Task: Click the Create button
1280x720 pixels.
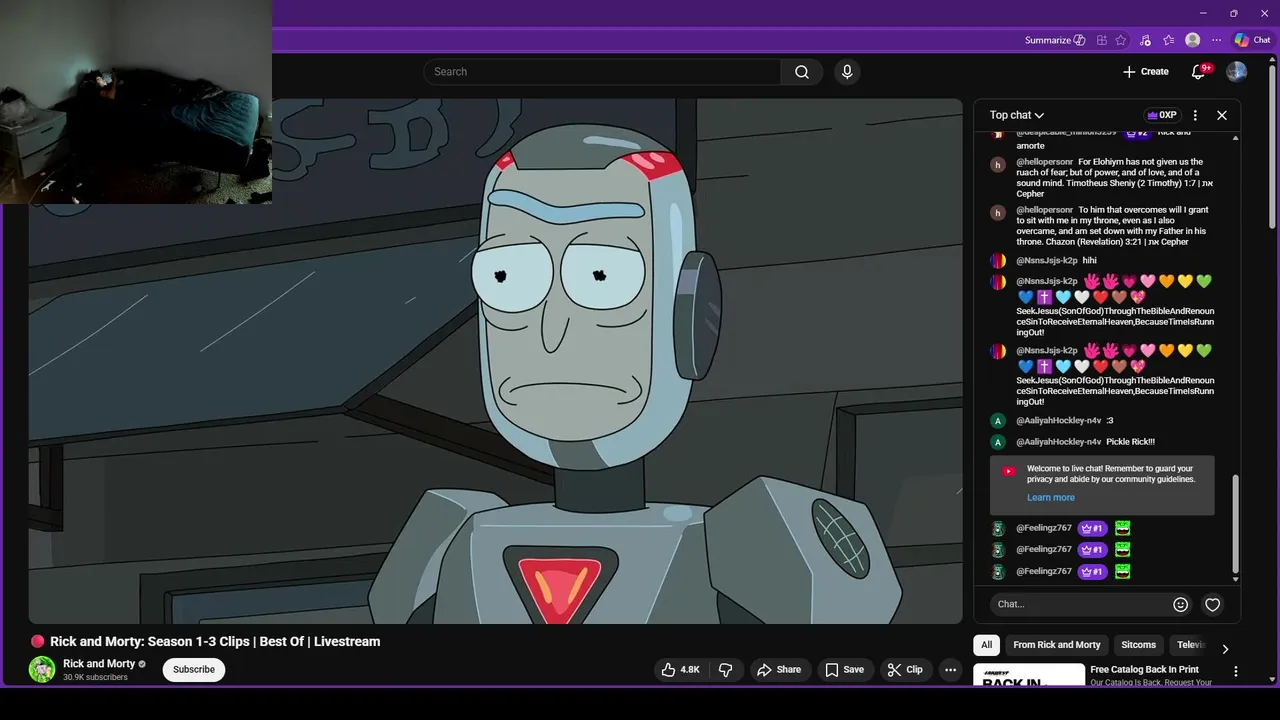Action: click(1146, 72)
